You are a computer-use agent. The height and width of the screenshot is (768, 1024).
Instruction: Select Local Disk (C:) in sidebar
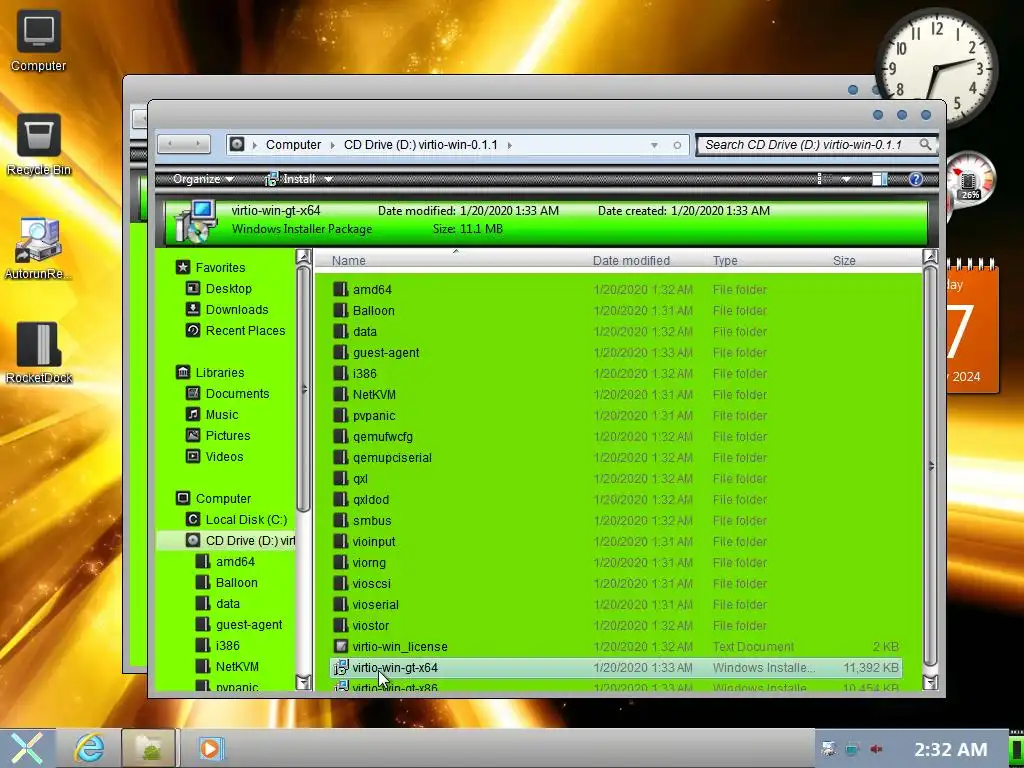tap(236, 519)
